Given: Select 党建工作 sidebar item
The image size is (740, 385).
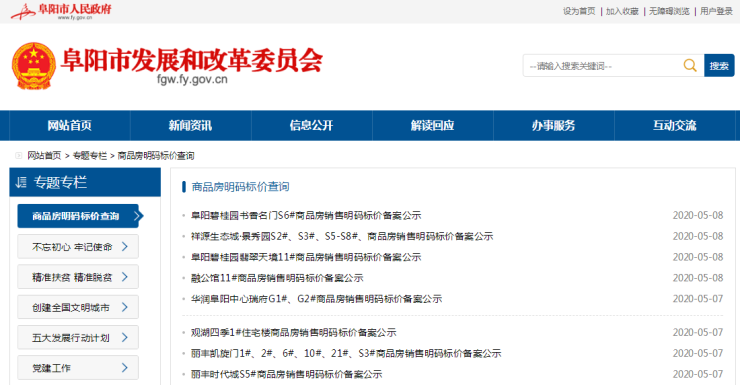Looking at the screenshot, I should pos(78,368).
